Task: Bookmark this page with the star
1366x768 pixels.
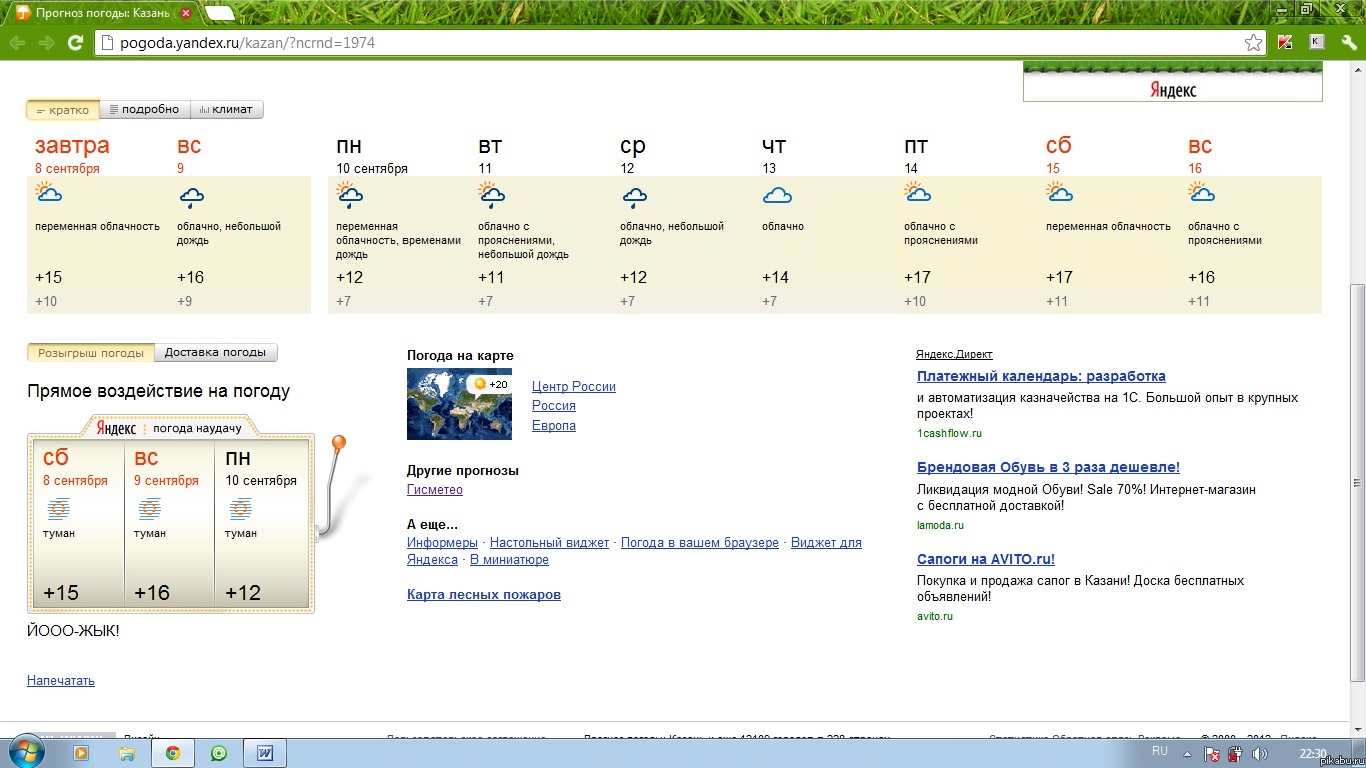Action: point(1253,43)
